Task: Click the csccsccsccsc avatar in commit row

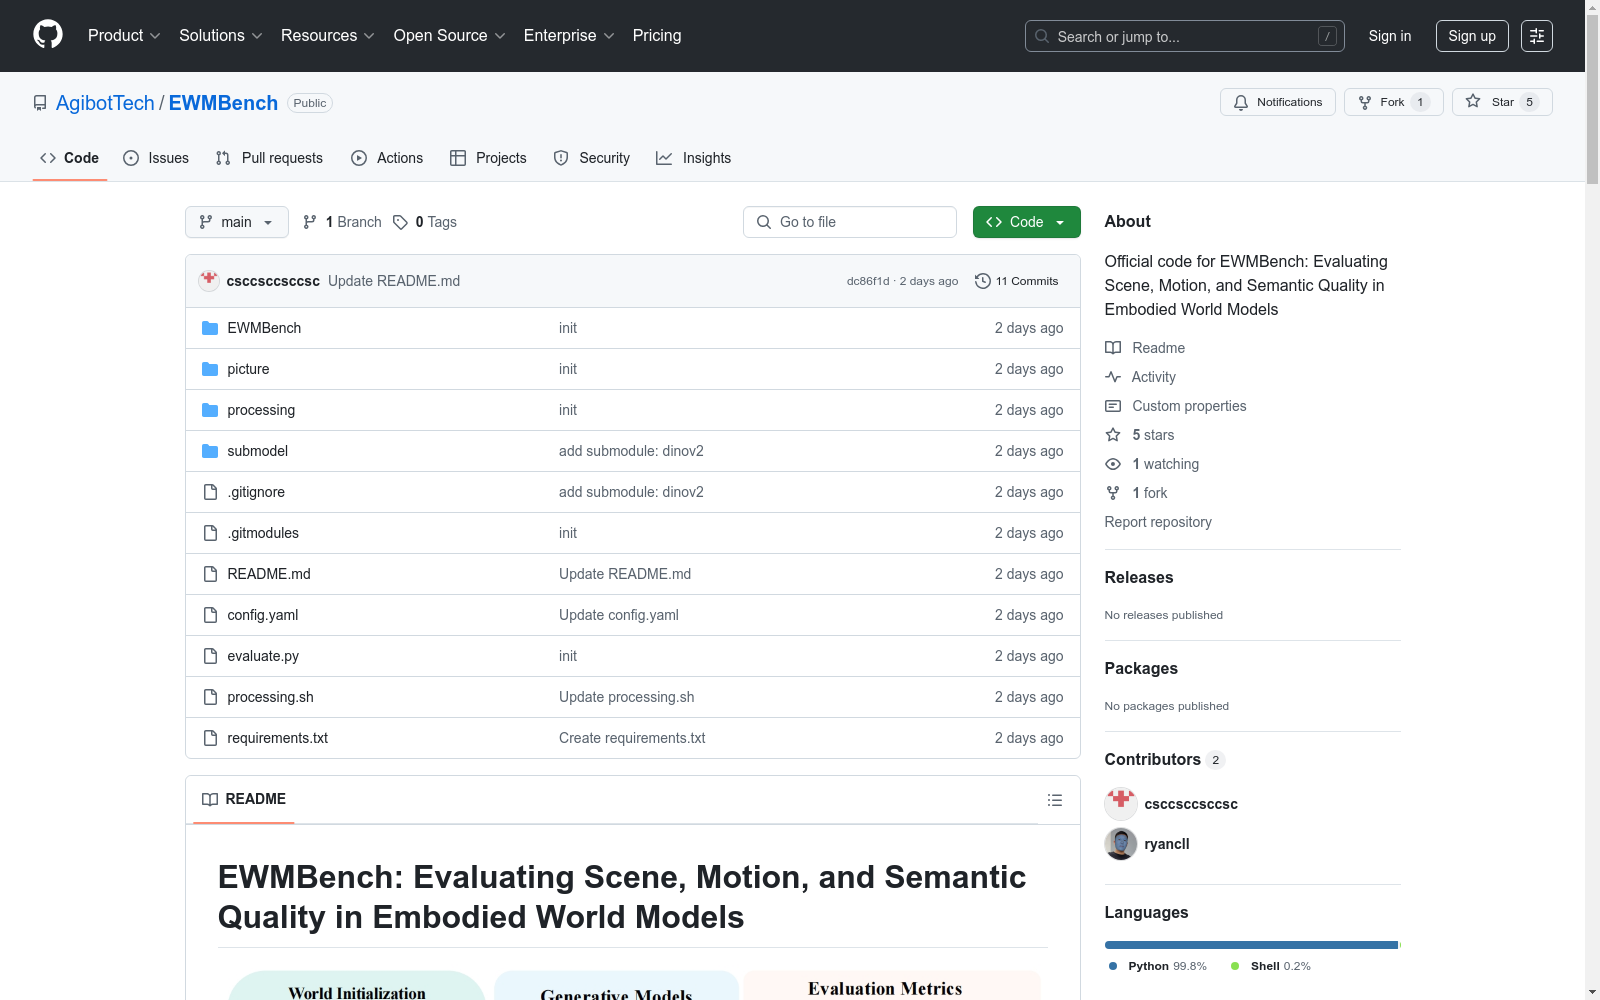Action: click(209, 280)
